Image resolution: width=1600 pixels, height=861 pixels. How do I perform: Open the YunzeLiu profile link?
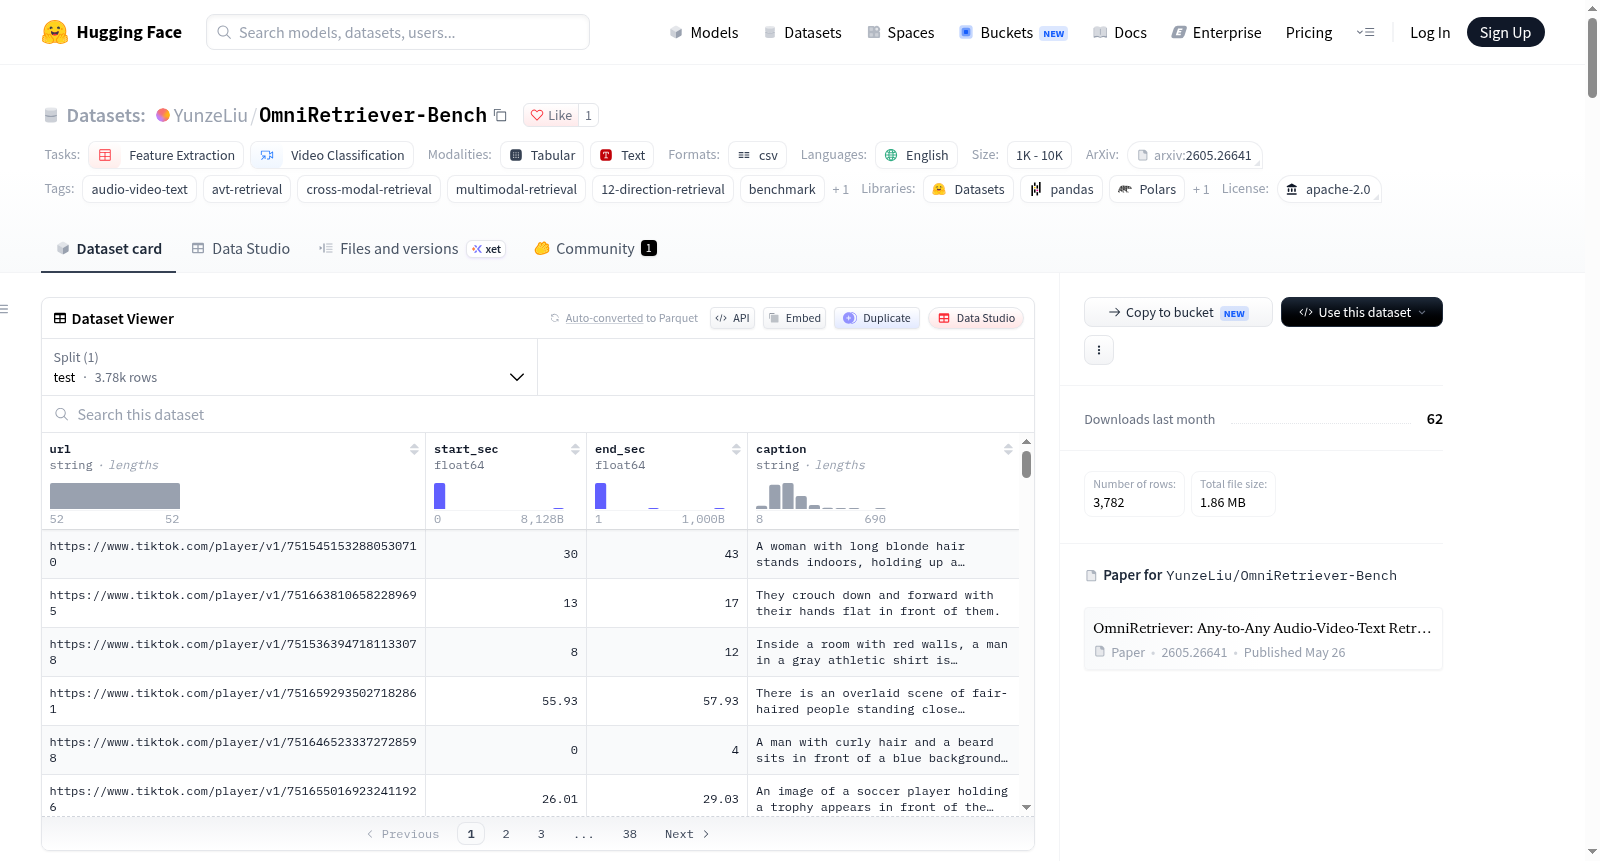210,115
